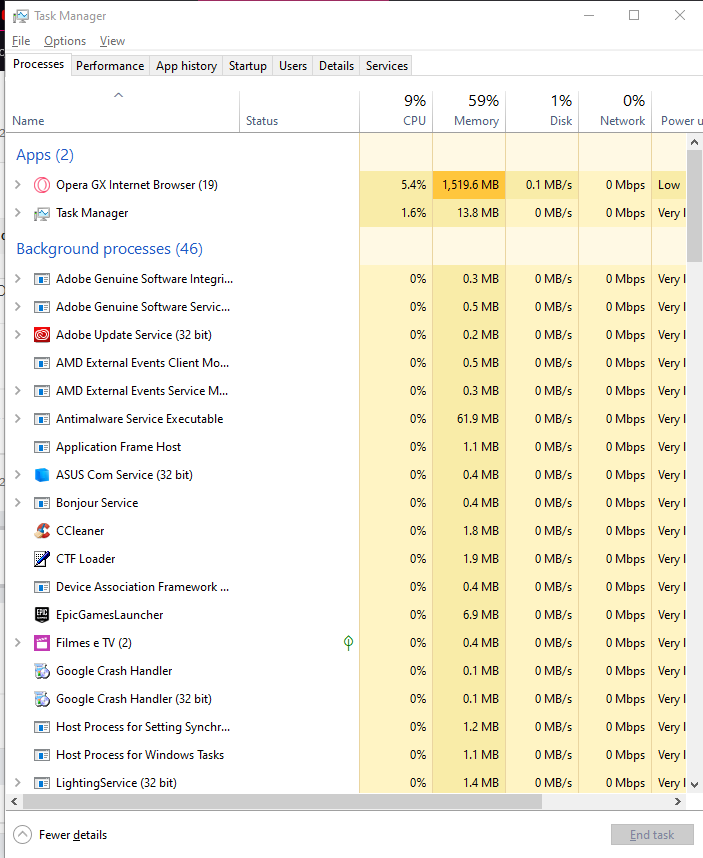Expand the Adobe Update Service row
The width and height of the screenshot is (703, 858).
point(18,334)
